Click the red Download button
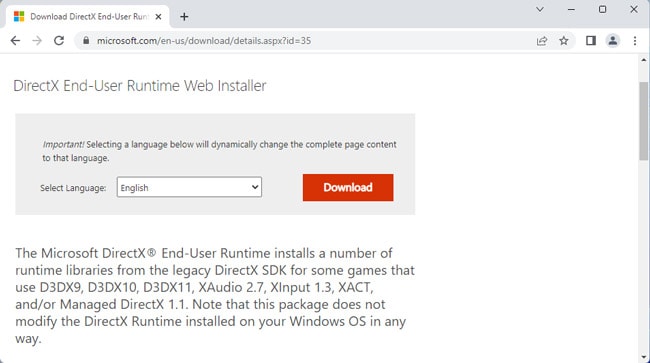This screenshot has width=650, height=363. 348,187
